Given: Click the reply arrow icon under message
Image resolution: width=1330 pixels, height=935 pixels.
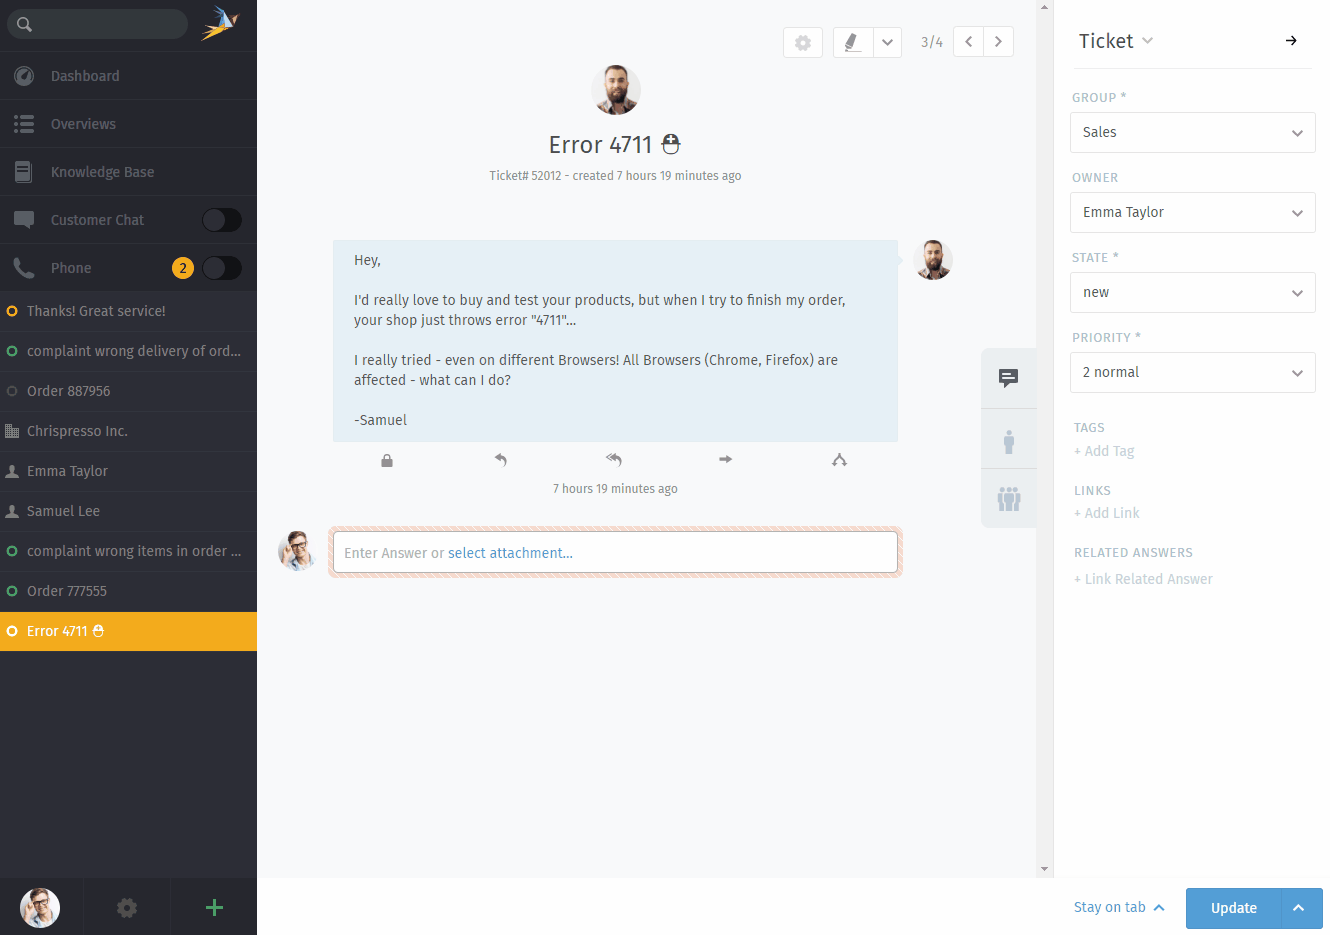Looking at the screenshot, I should coord(501,460).
